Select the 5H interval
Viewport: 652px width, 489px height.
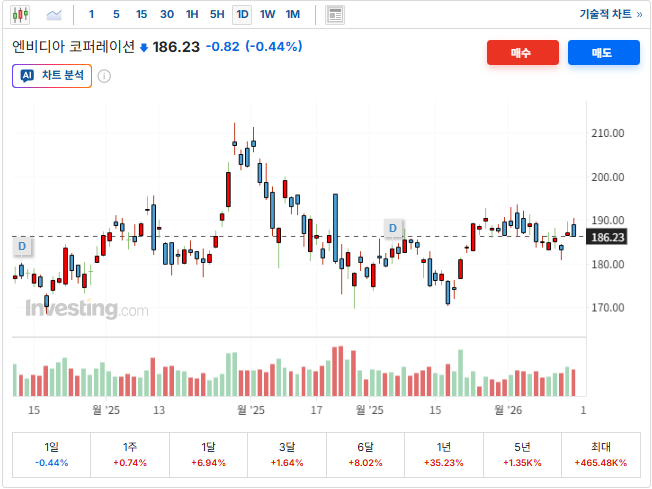point(217,15)
